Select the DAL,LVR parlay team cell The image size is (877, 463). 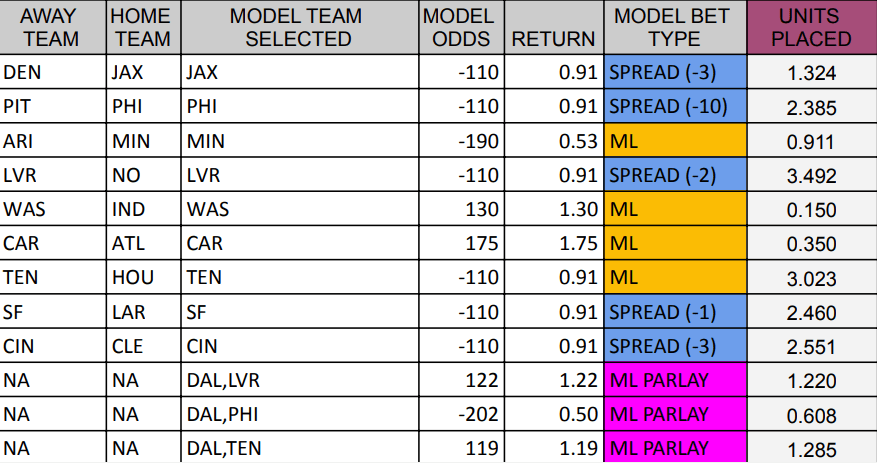pos(297,381)
